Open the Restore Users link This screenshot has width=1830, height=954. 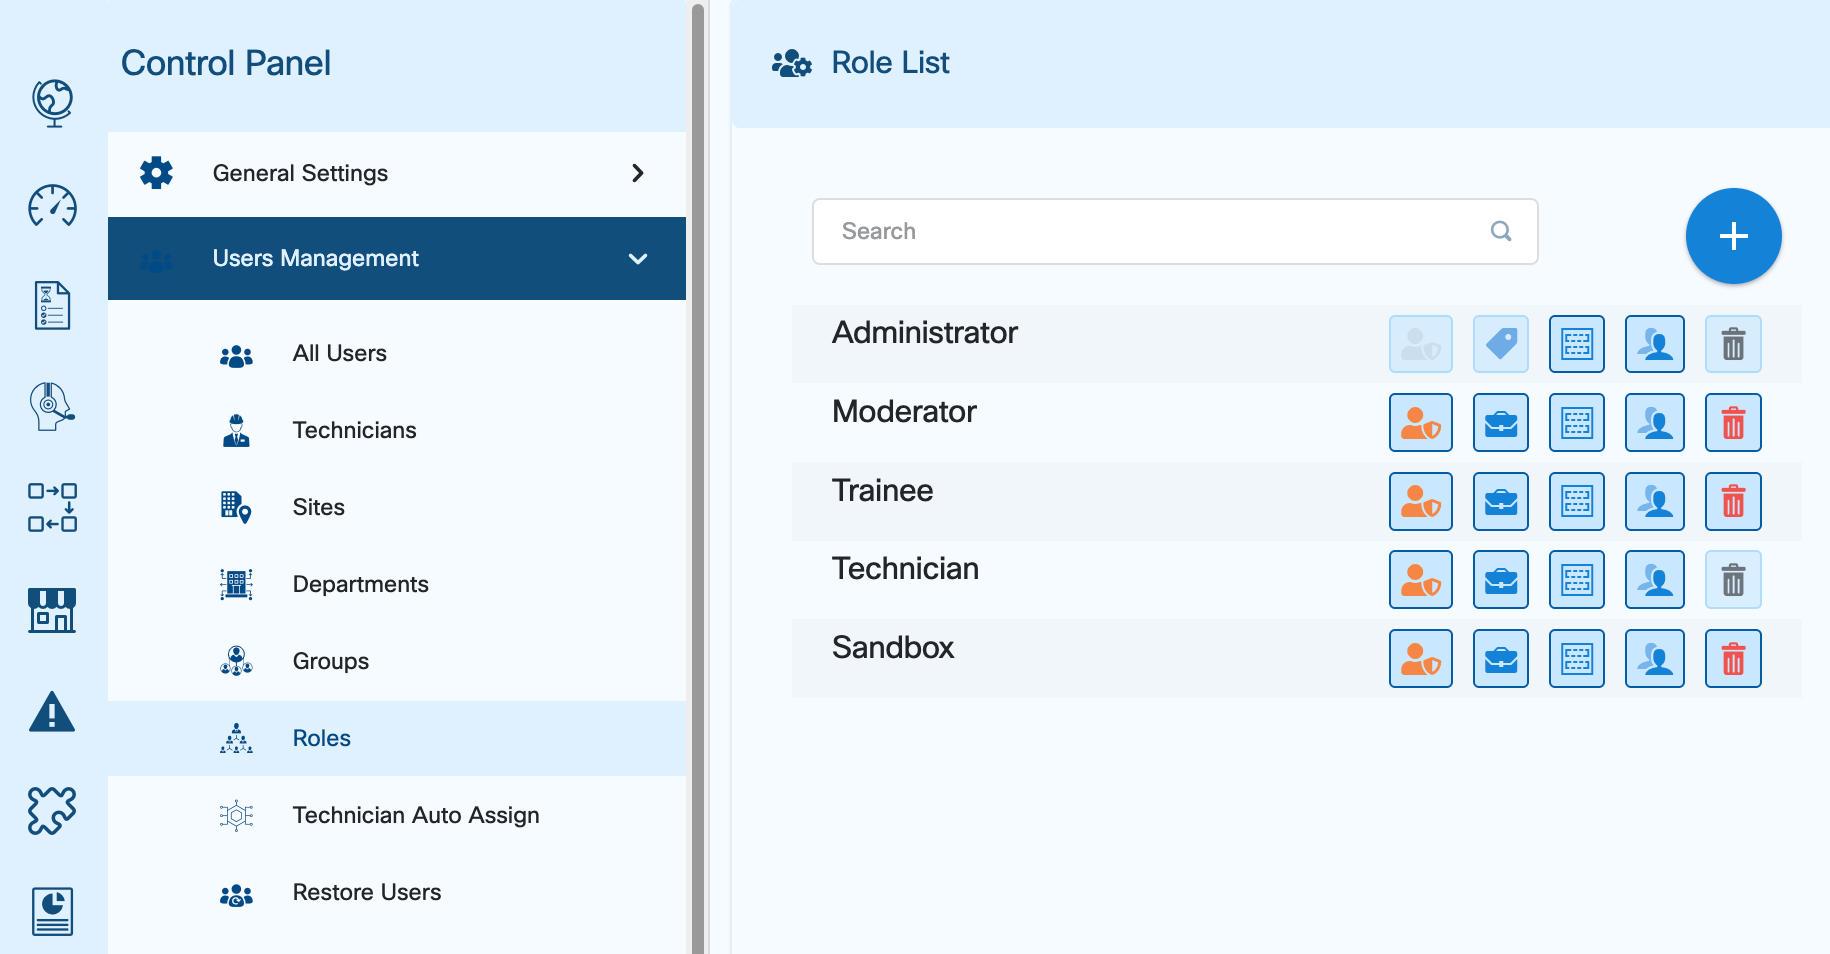[x=366, y=893]
